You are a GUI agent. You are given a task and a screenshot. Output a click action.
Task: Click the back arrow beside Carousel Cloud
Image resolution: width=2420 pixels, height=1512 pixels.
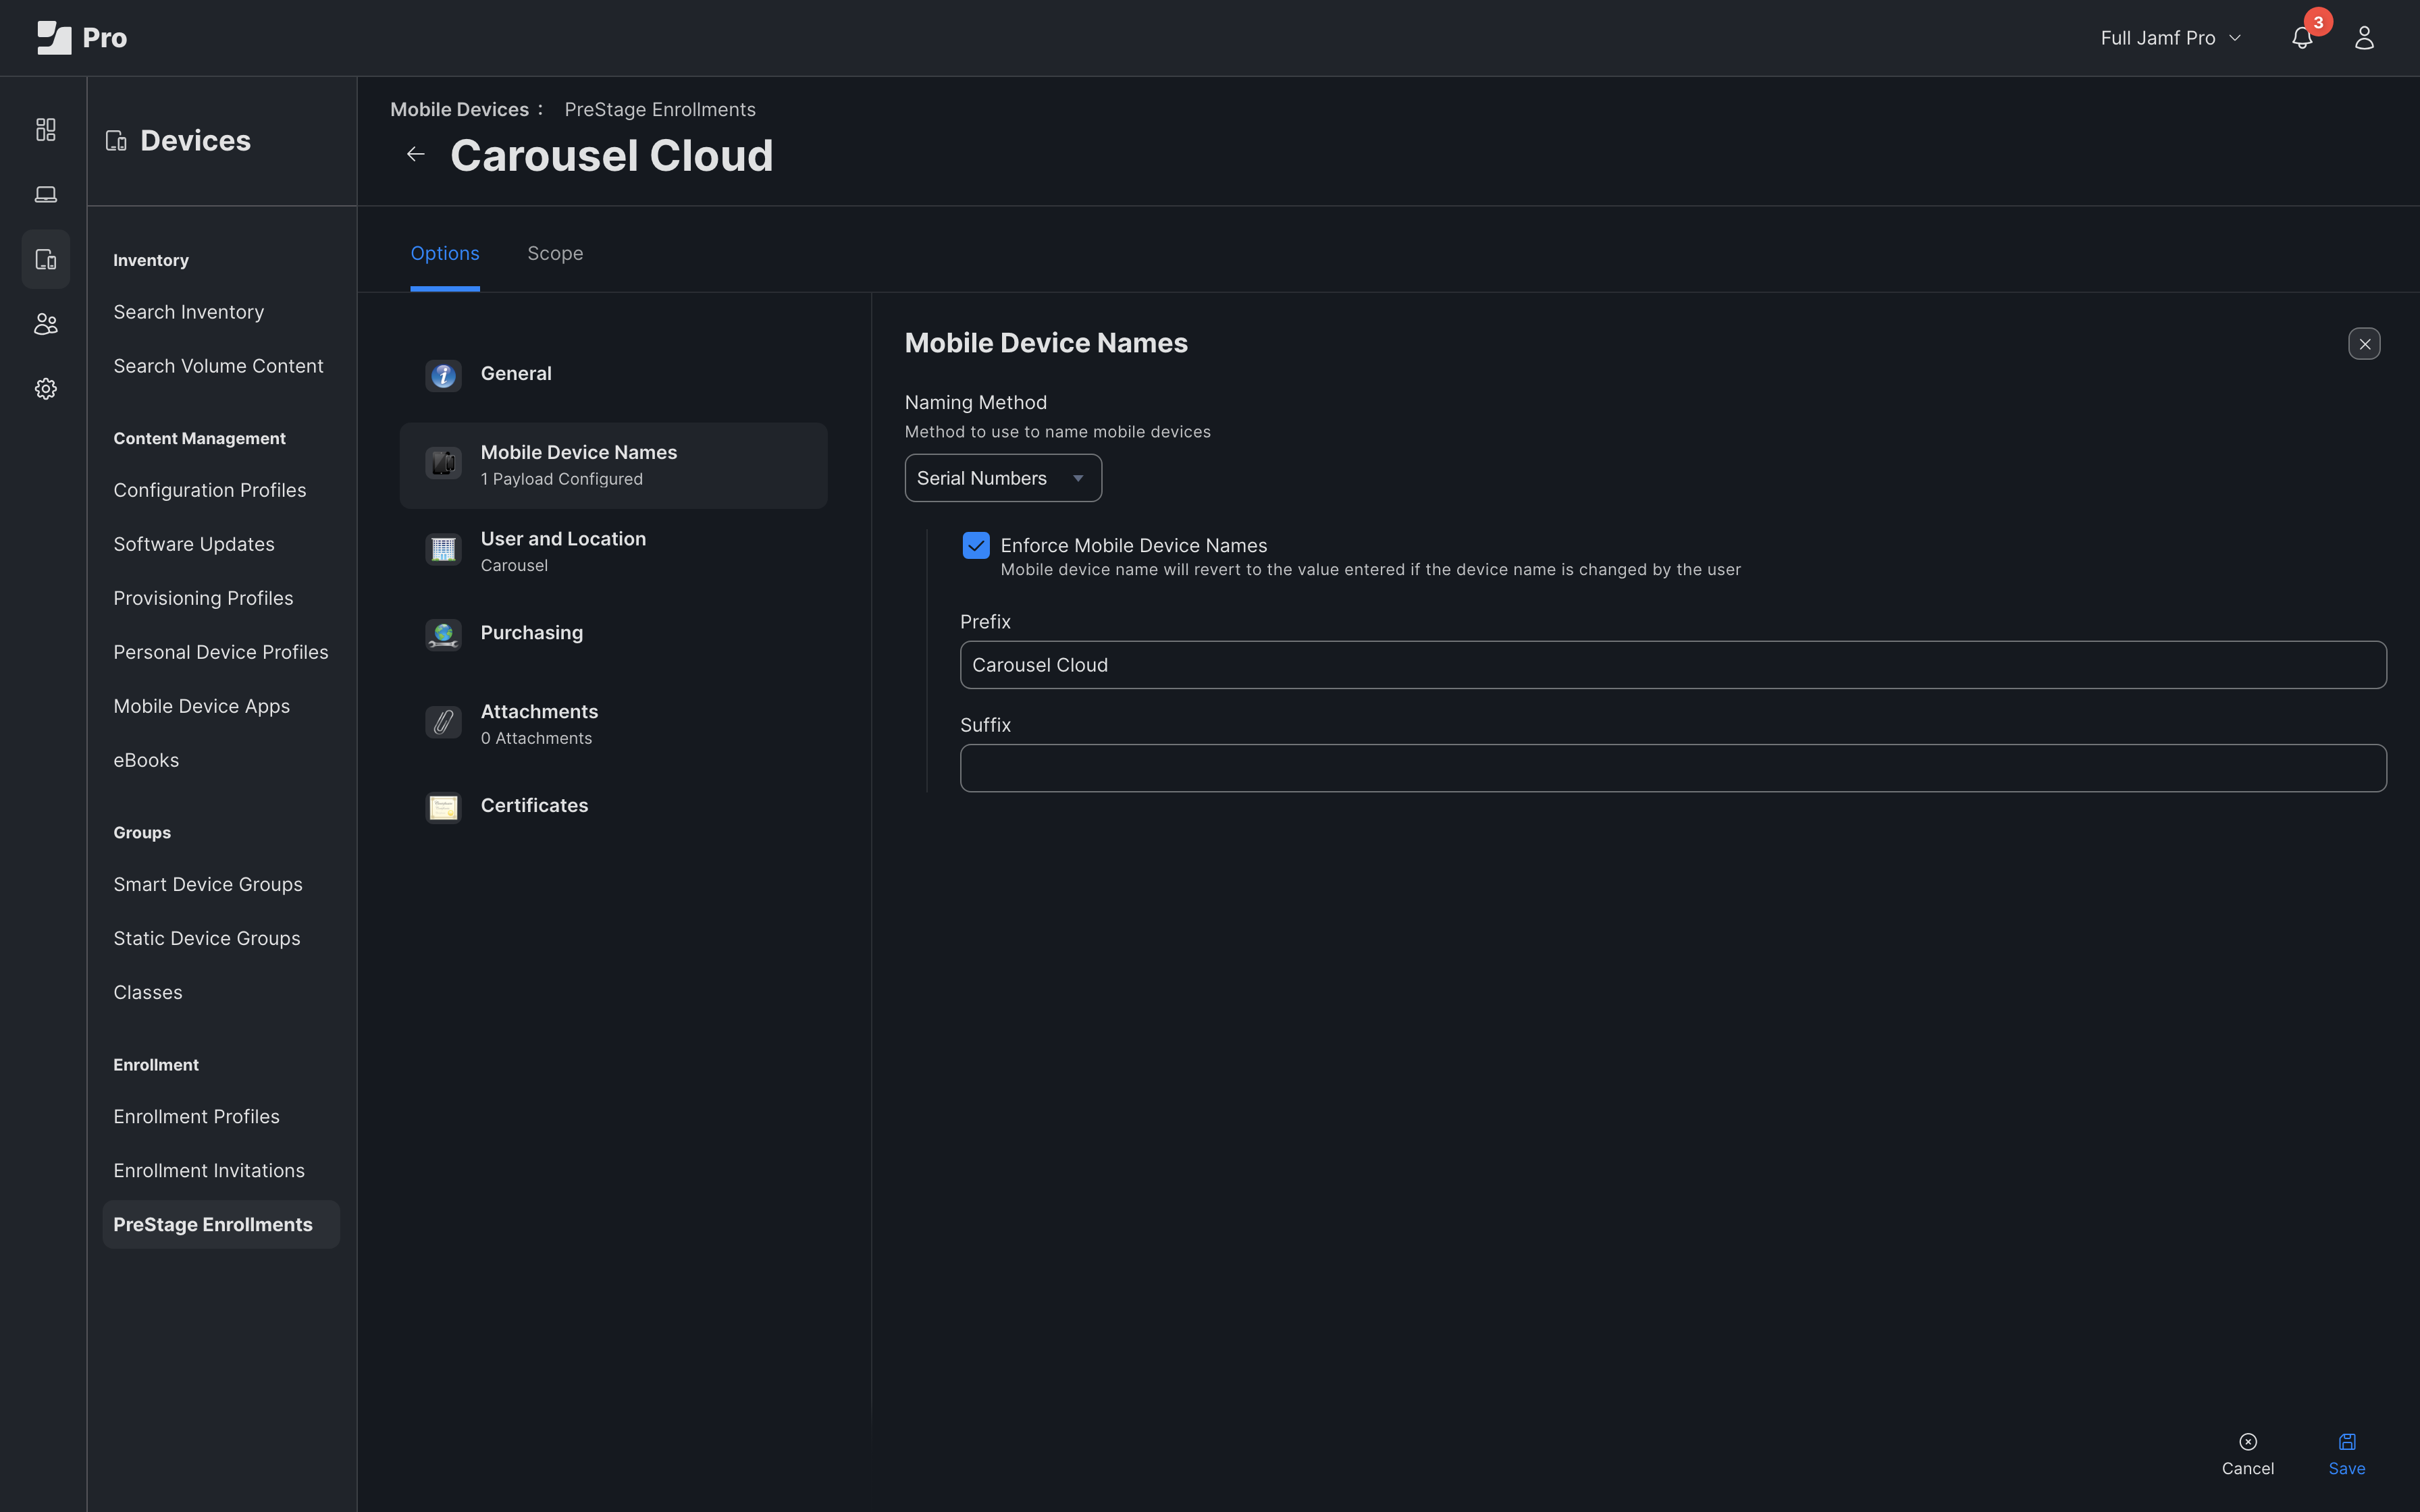(x=416, y=154)
